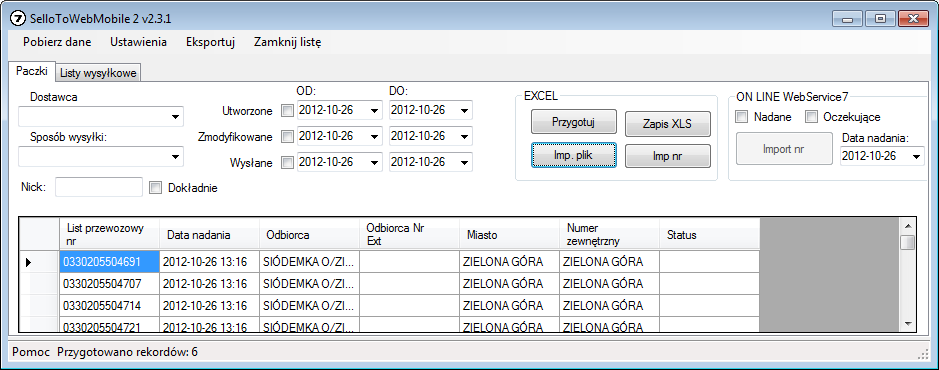Click Odbiorca cell in row 0330205504707
This screenshot has width=939, height=370.
(x=310, y=284)
